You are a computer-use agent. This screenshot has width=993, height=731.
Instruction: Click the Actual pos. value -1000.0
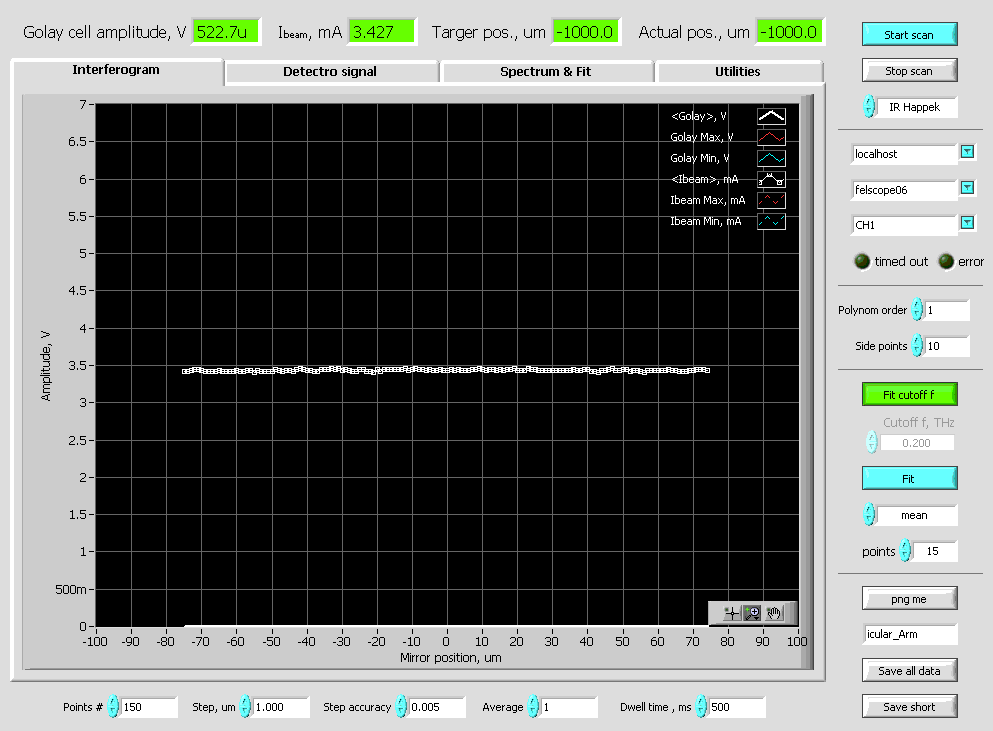click(x=790, y=32)
